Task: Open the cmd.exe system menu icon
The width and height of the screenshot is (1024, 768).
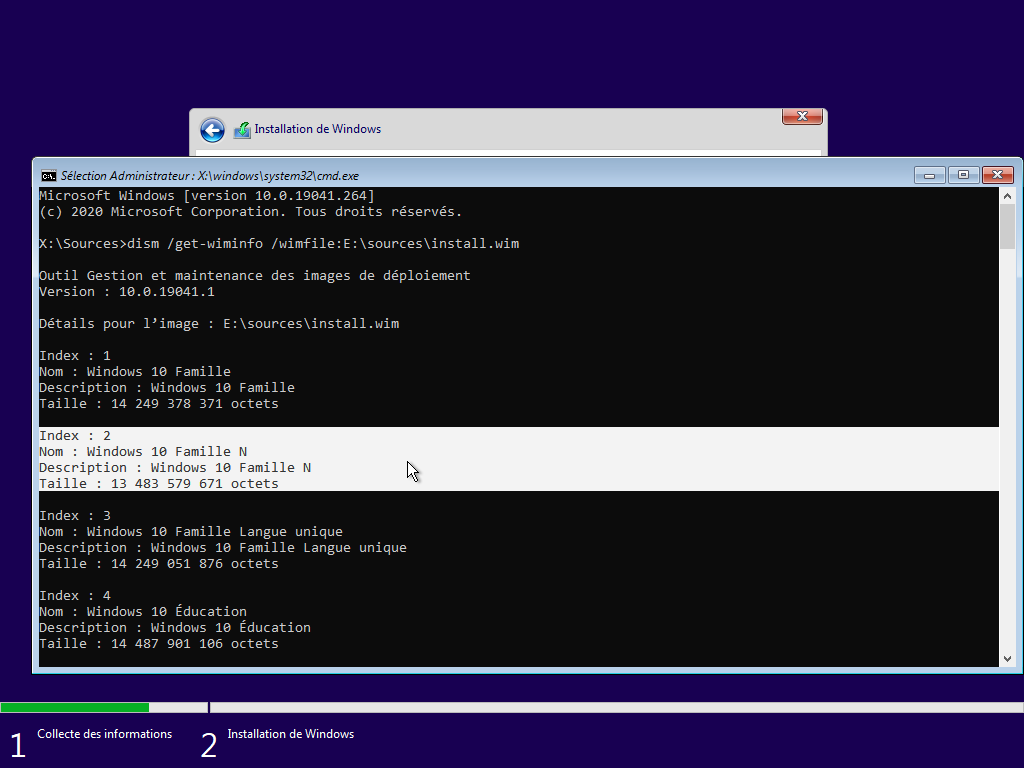Action: point(48,176)
